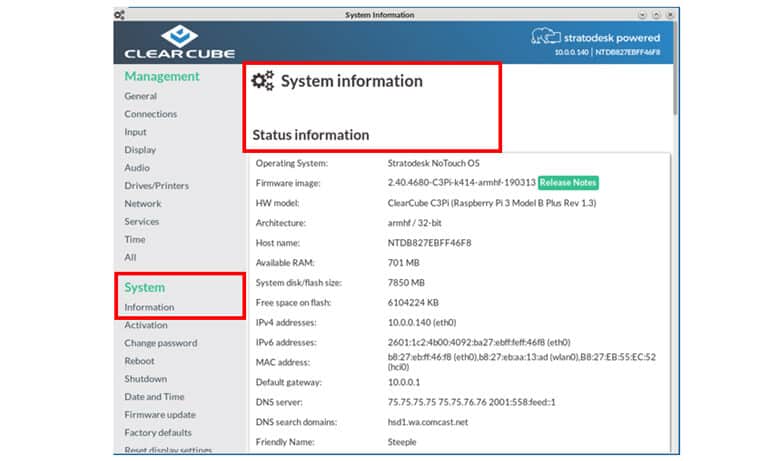This screenshot has width=780, height=461.
Task: Click the gears icon beside System information heading
Action: 263,81
